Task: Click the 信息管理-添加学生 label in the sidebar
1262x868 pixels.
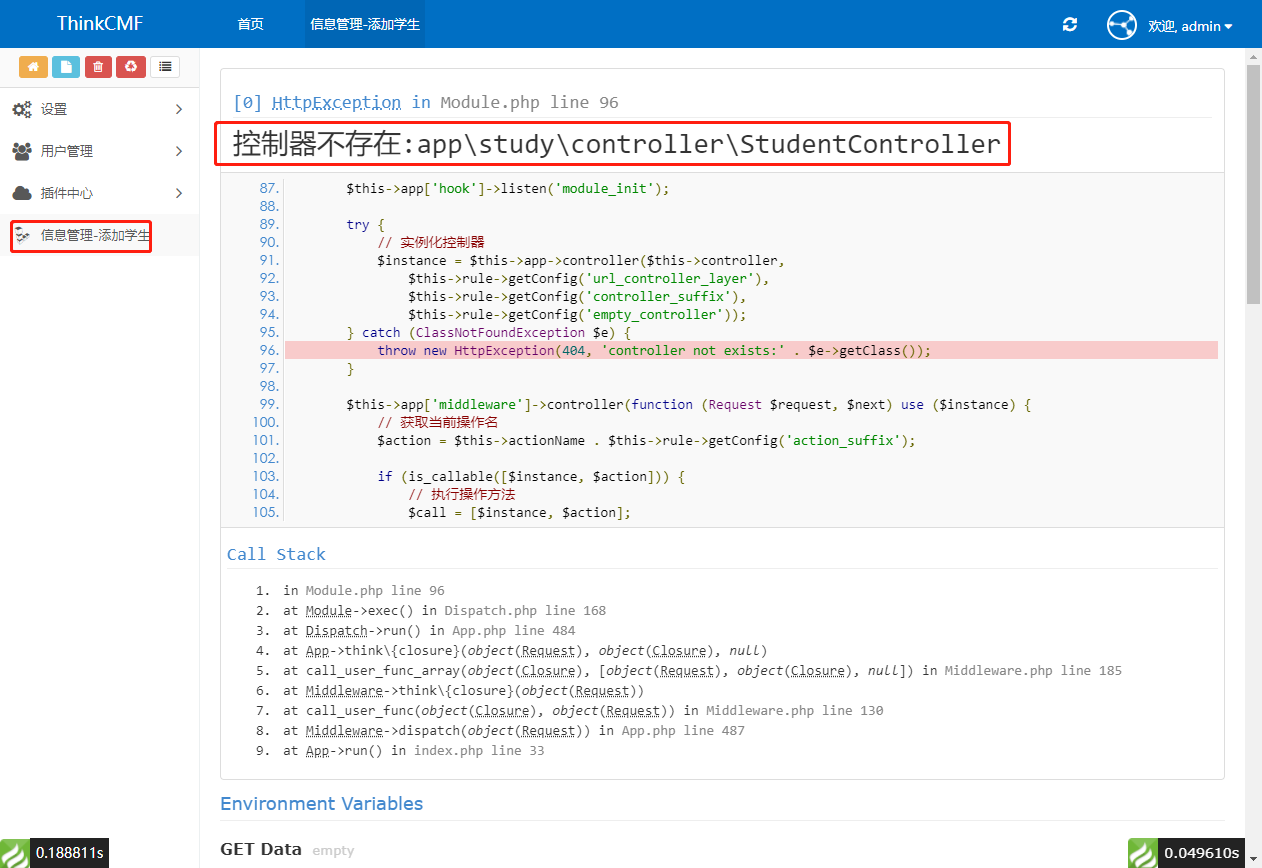Action: pyautogui.click(x=96, y=236)
